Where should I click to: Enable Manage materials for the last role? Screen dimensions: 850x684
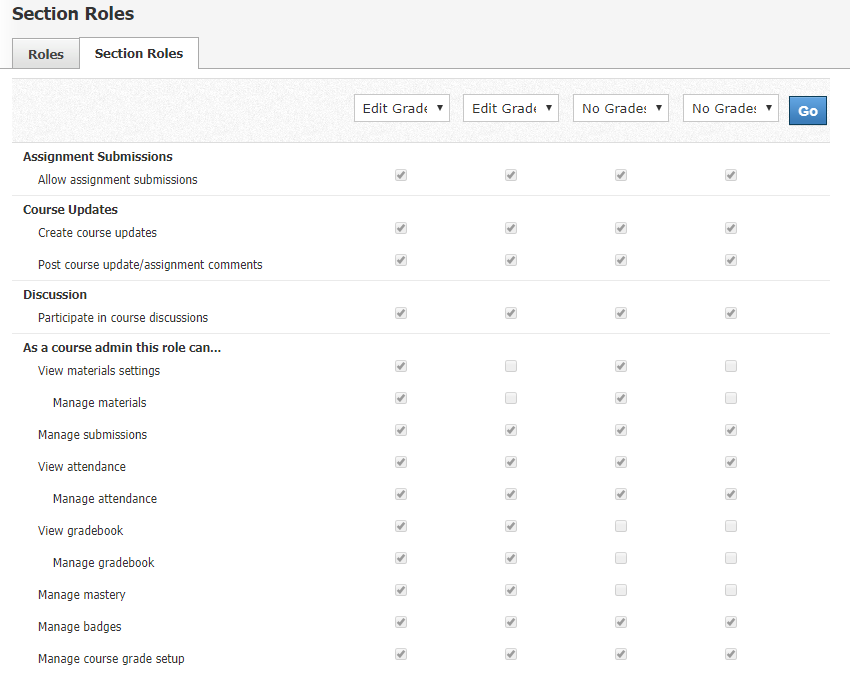click(x=731, y=398)
